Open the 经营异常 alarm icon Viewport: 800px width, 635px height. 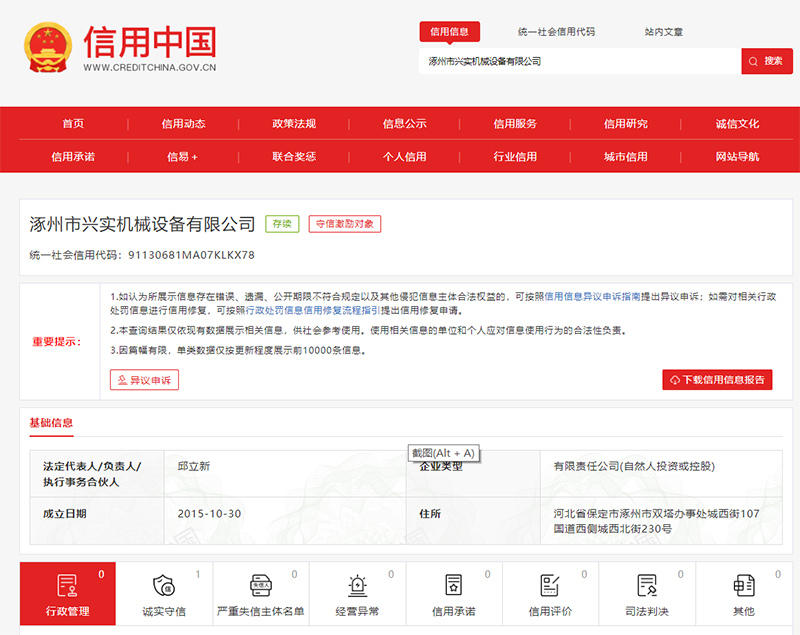pos(357,586)
